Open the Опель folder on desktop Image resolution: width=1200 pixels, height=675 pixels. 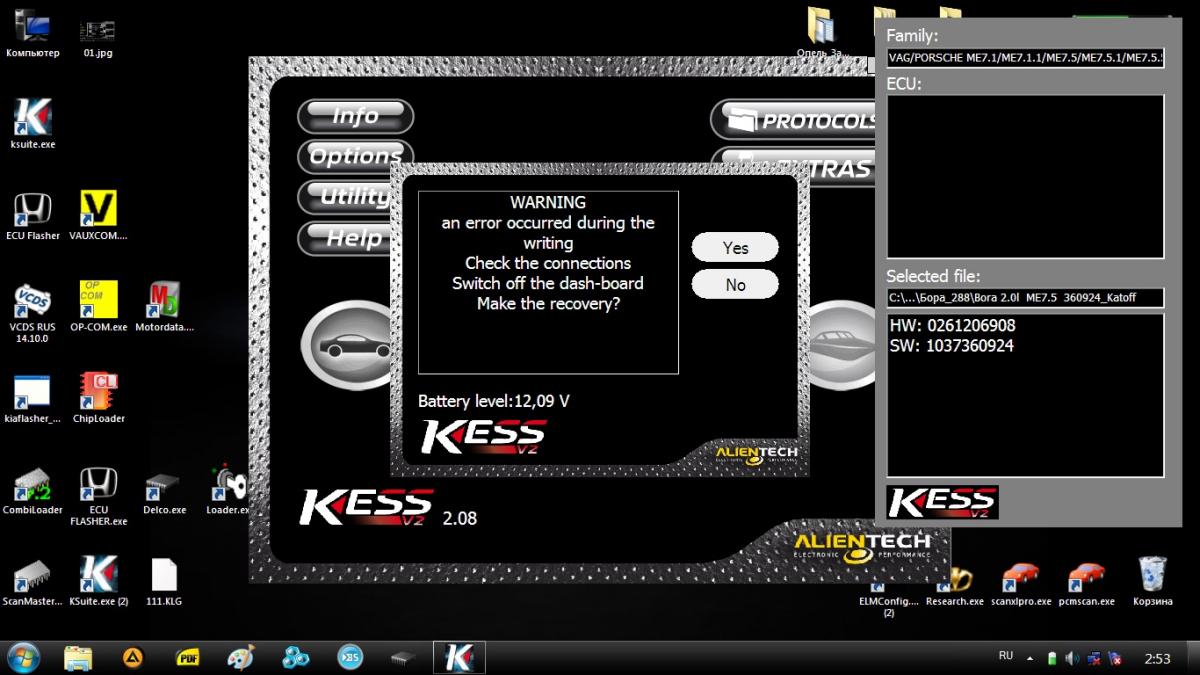(x=820, y=32)
